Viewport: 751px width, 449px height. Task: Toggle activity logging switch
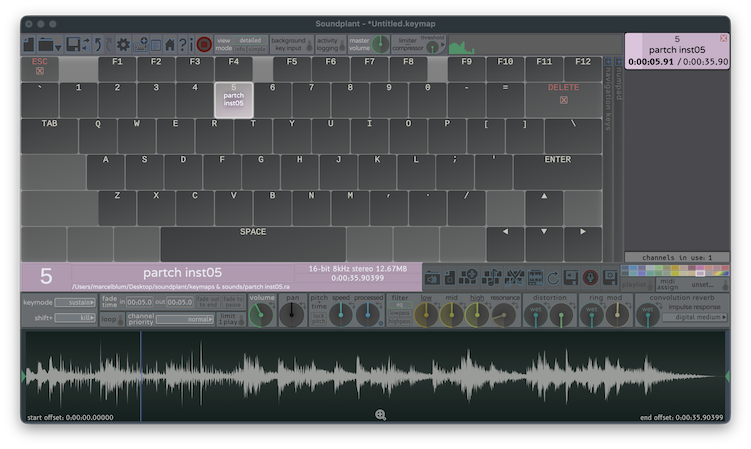342,46
